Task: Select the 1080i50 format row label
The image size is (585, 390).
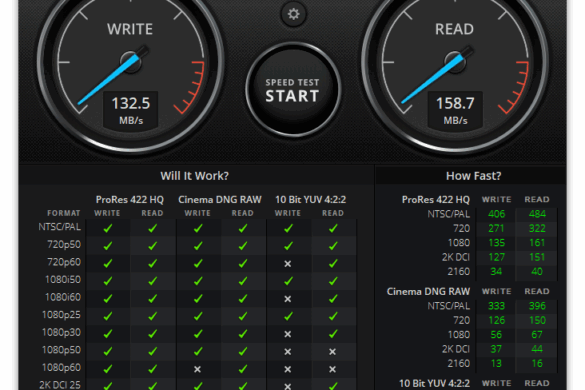Action: pos(63,280)
